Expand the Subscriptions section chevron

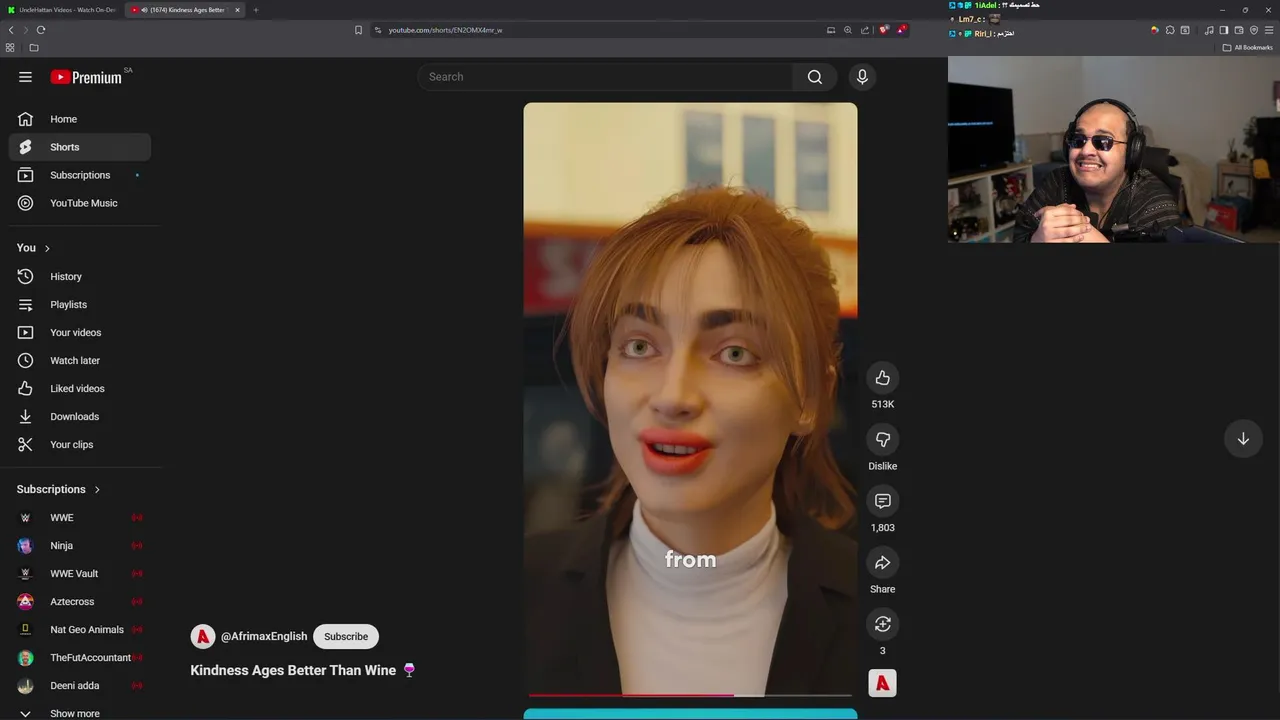click(x=97, y=490)
